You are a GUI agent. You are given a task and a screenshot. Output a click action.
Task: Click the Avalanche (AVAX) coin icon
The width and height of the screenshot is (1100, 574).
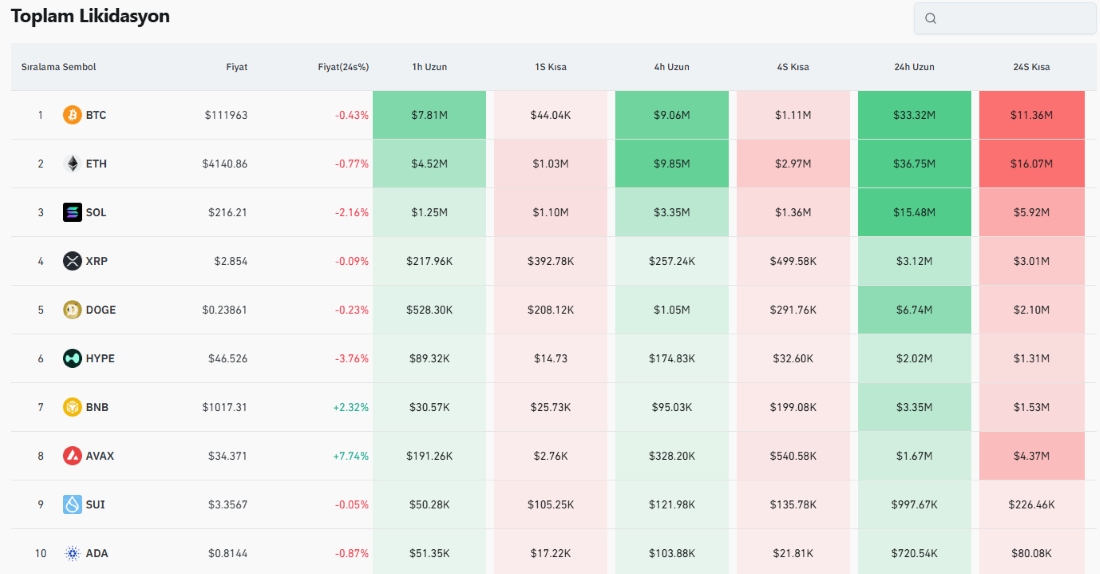coord(72,456)
